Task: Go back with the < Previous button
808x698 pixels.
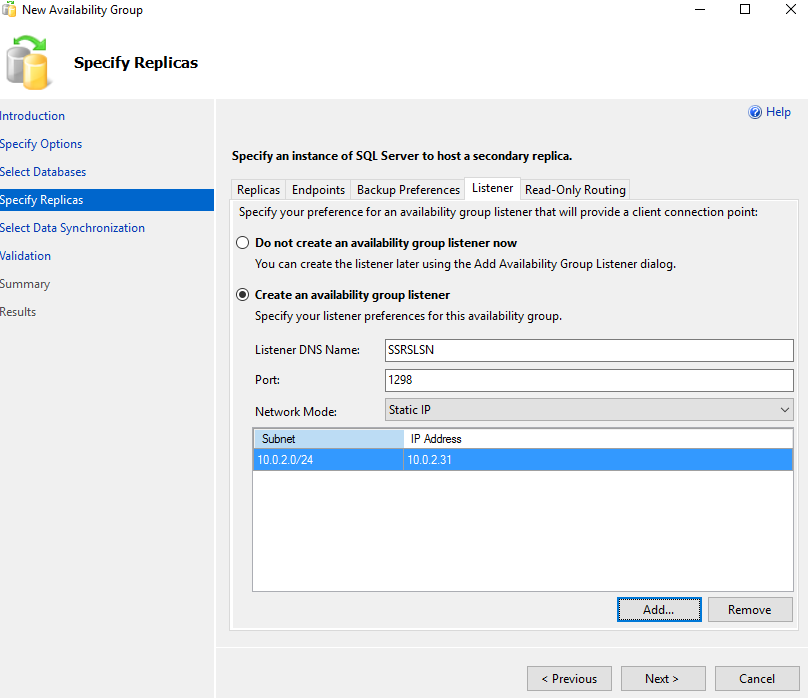Action: coord(568,679)
